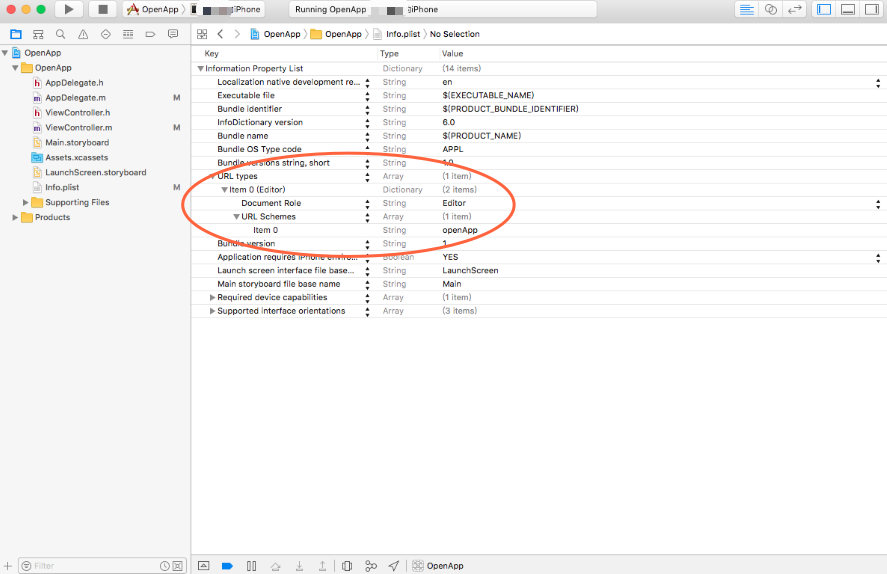Add new file with plus button
887x574 pixels.
pos(8,566)
